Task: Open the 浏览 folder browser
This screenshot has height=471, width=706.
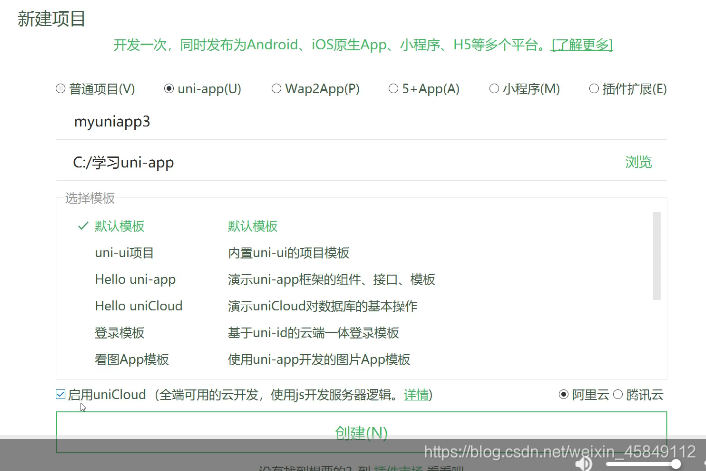Action: (x=638, y=162)
